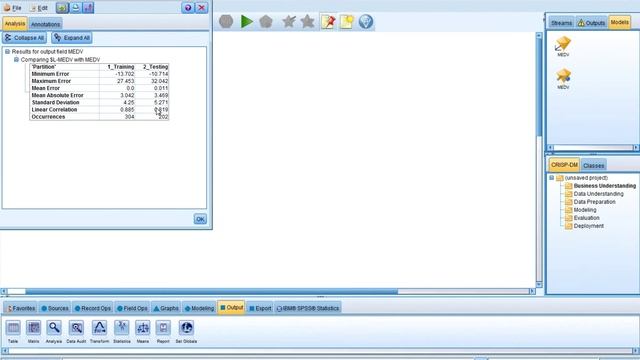This screenshot has width=640, height=360.
Task: Select the Analysis output node
Action: (54, 331)
